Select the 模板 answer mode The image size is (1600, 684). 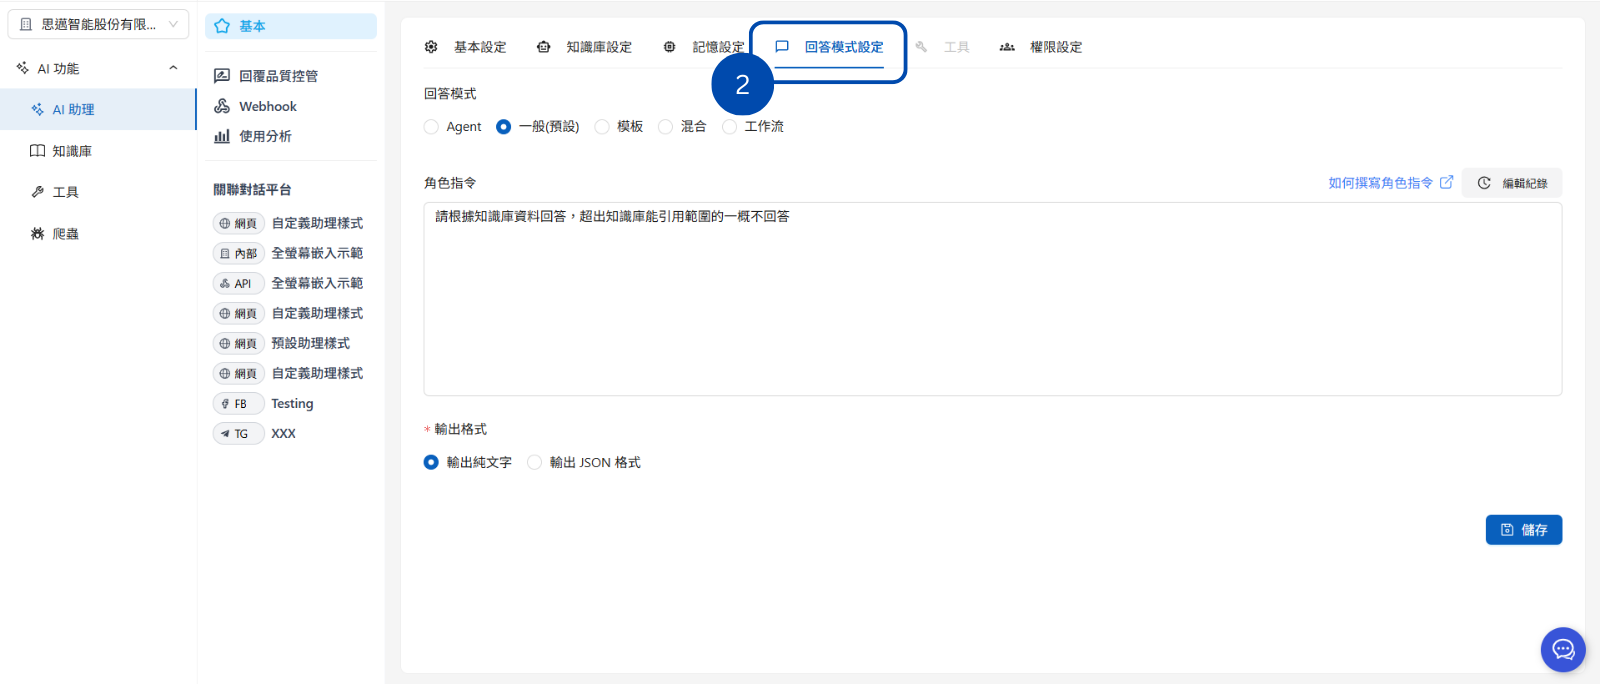[x=602, y=127]
